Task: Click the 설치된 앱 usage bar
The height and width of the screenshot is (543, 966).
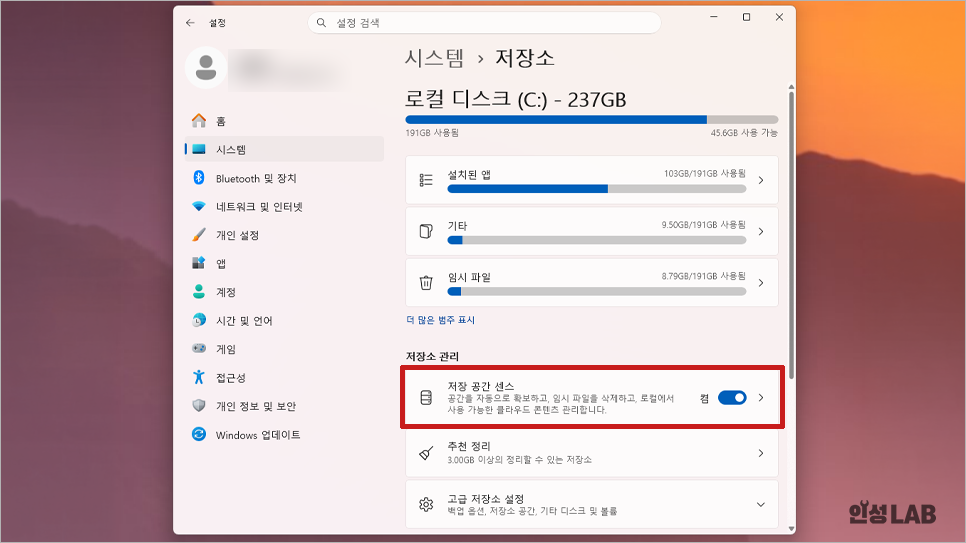Action: (596, 189)
